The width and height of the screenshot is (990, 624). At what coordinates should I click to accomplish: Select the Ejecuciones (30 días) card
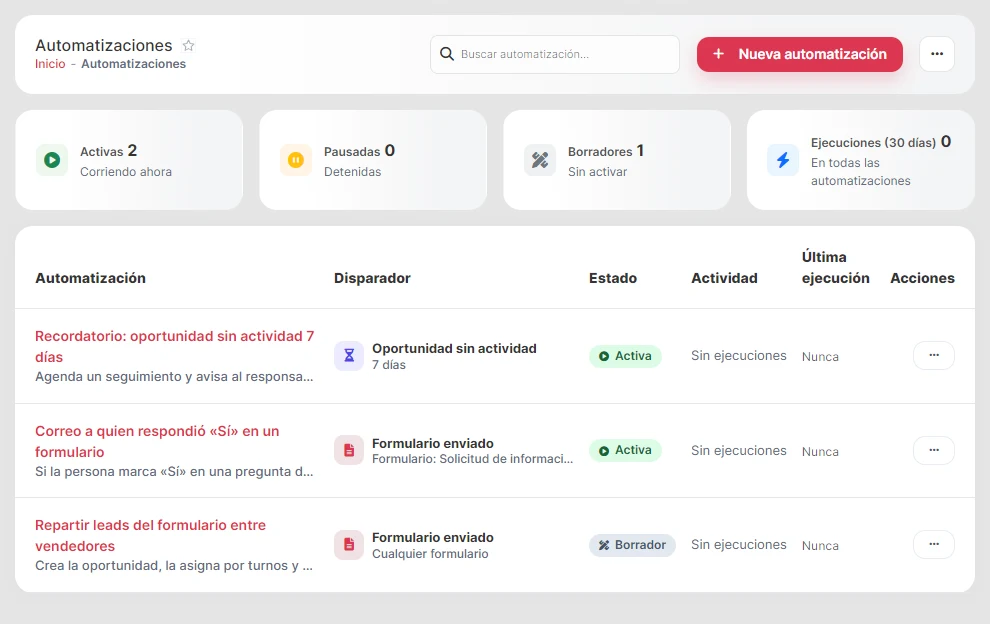[861, 160]
